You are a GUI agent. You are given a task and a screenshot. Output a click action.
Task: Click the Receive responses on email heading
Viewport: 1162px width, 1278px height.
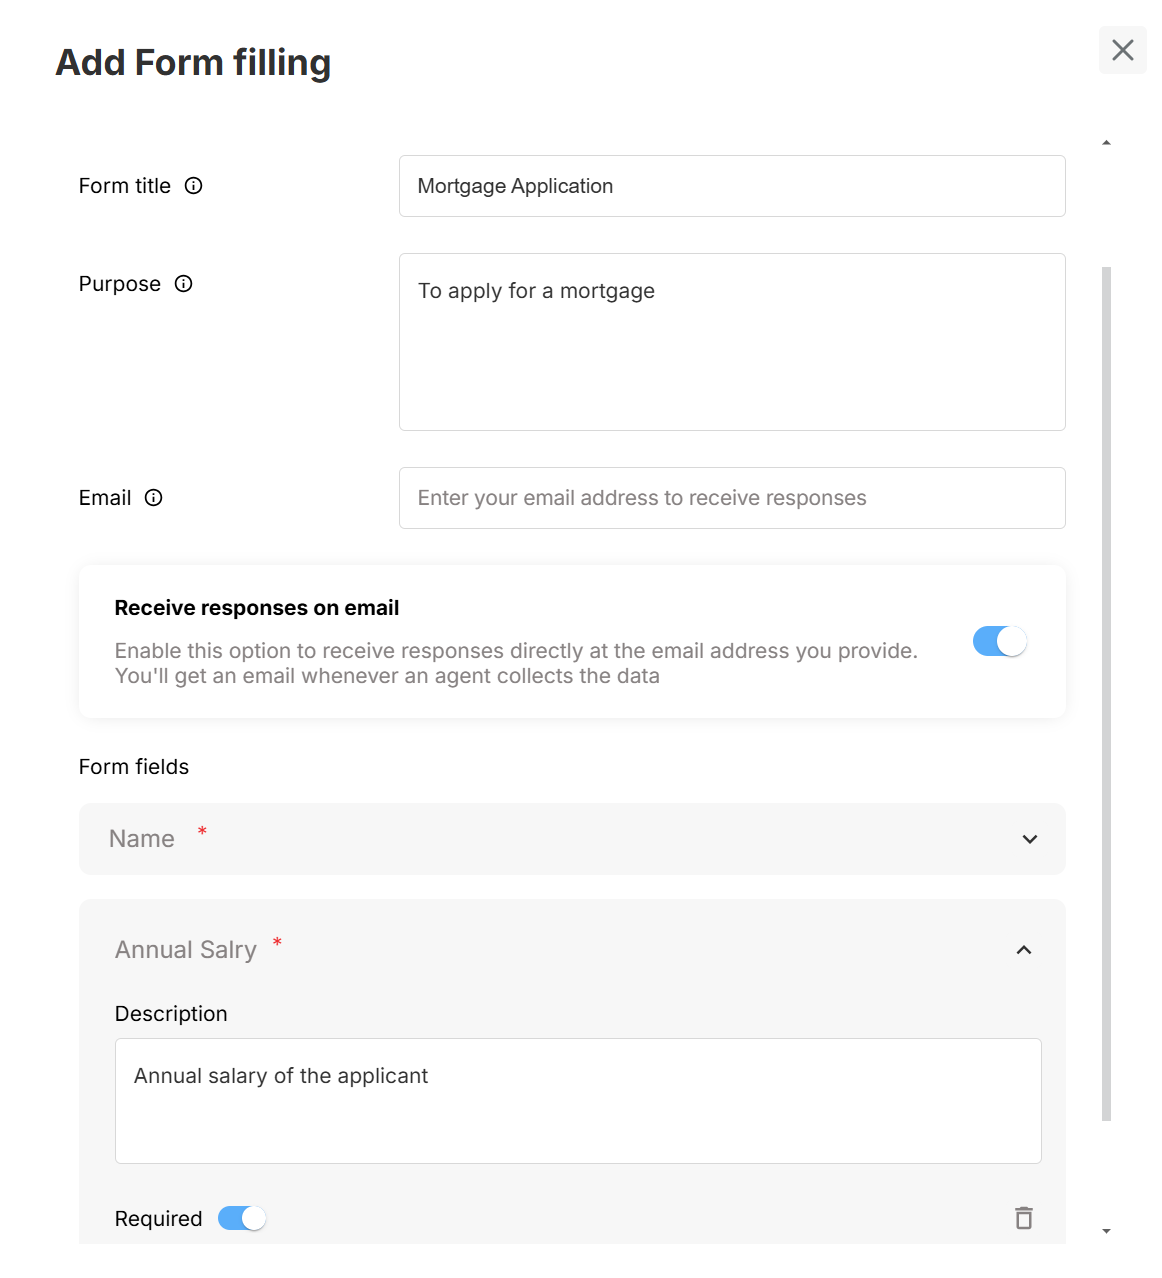coord(257,608)
